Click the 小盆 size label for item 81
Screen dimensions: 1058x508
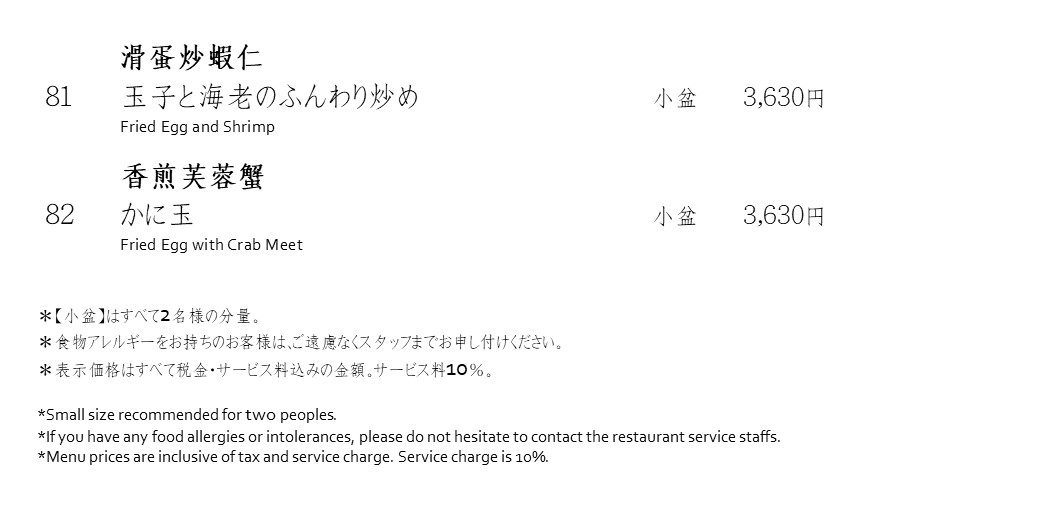point(675,99)
